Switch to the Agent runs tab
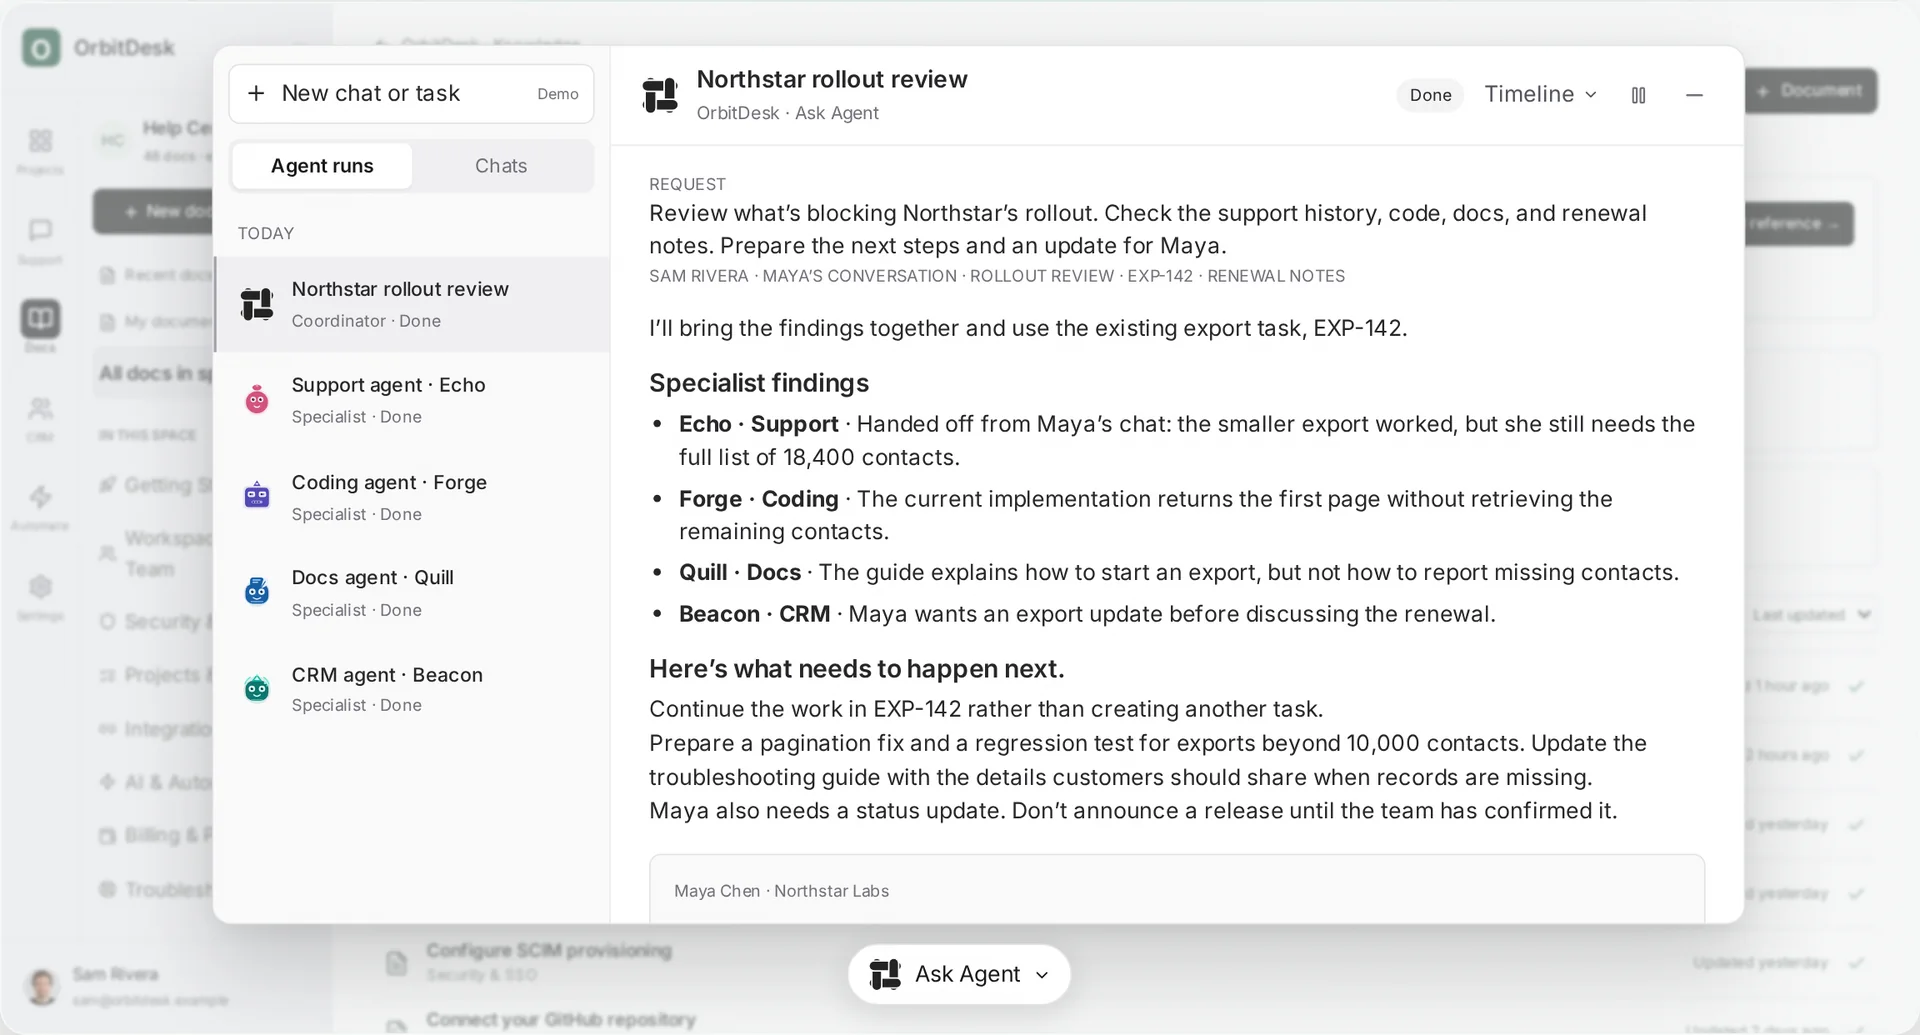Viewport: 1920px width, 1035px height. tap(322, 166)
